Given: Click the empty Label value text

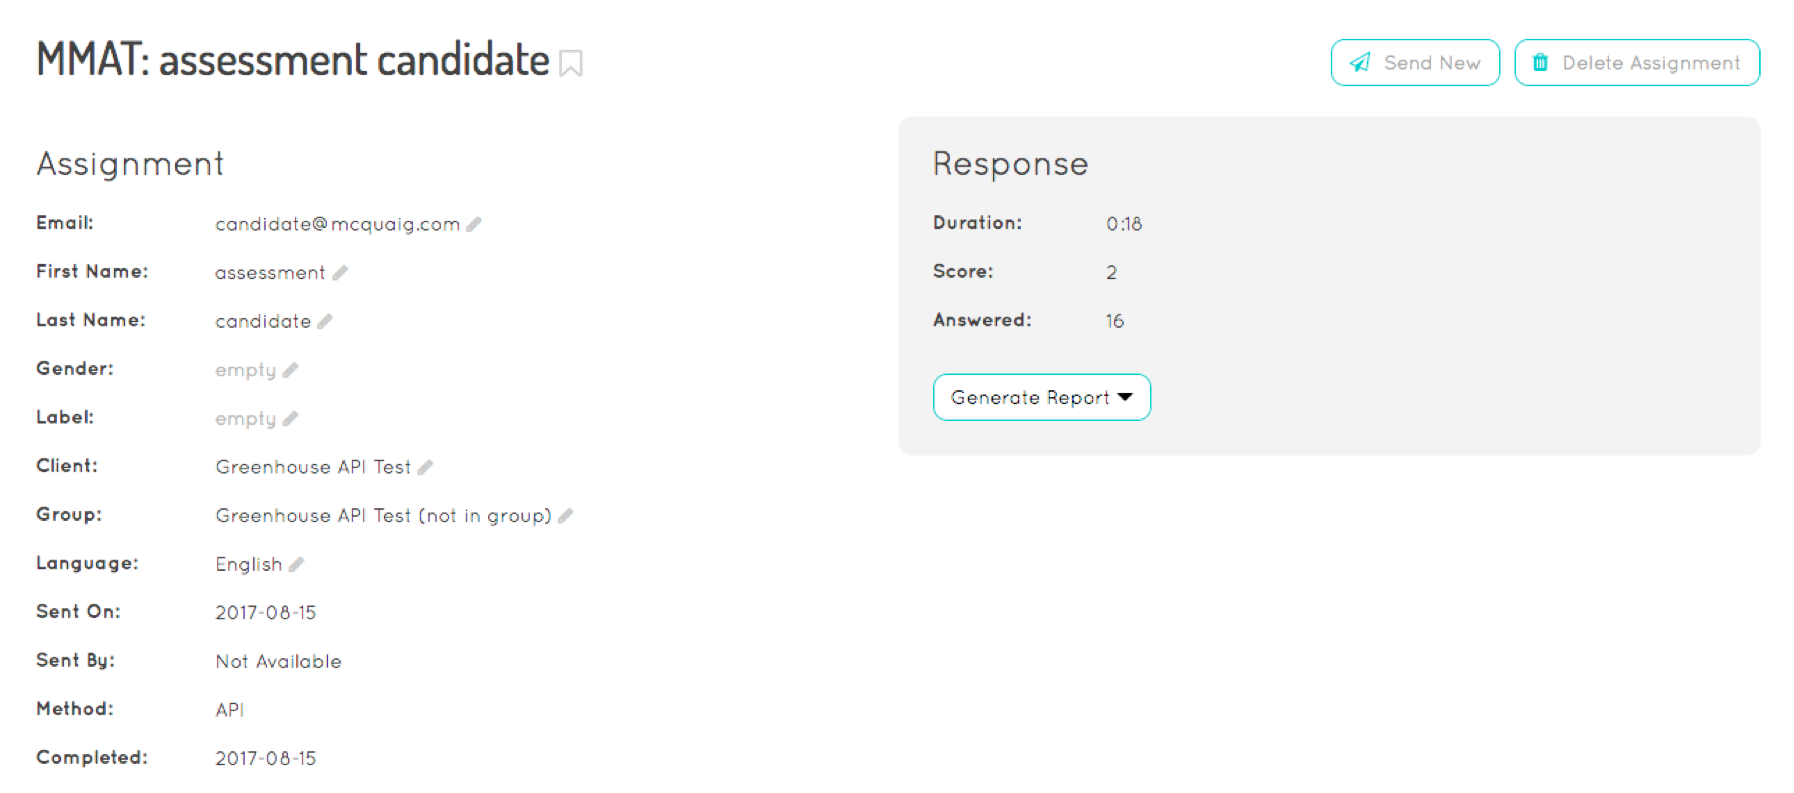Looking at the screenshot, I should coord(246,418).
